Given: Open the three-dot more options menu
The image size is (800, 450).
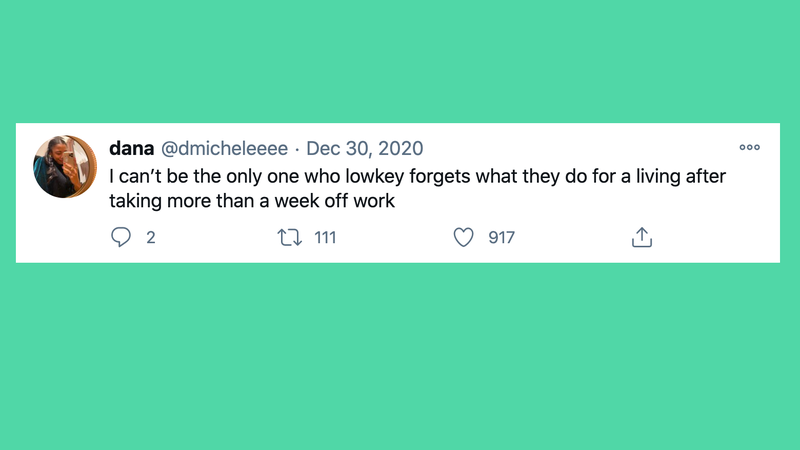Looking at the screenshot, I should (749, 147).
